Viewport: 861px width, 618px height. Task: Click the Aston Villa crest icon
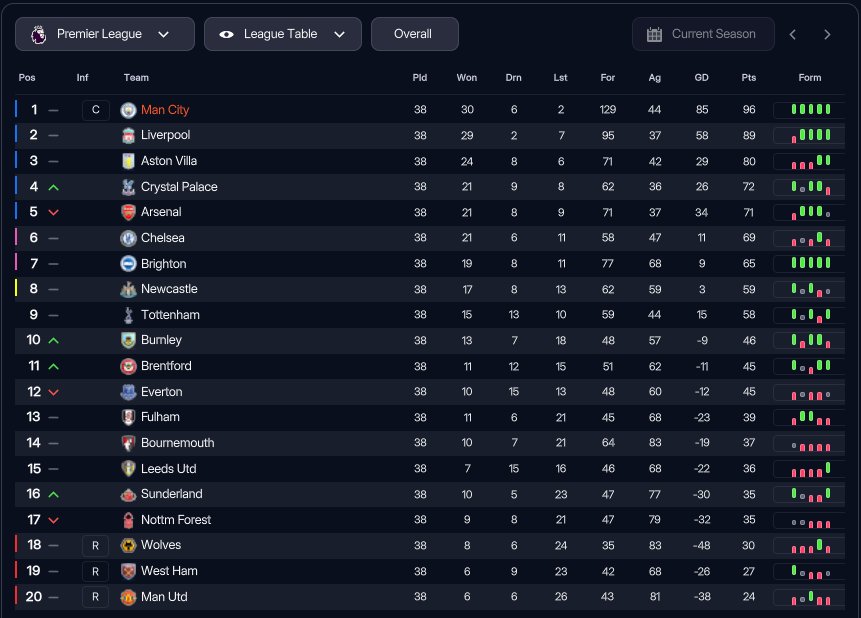(x=128, y=161)
